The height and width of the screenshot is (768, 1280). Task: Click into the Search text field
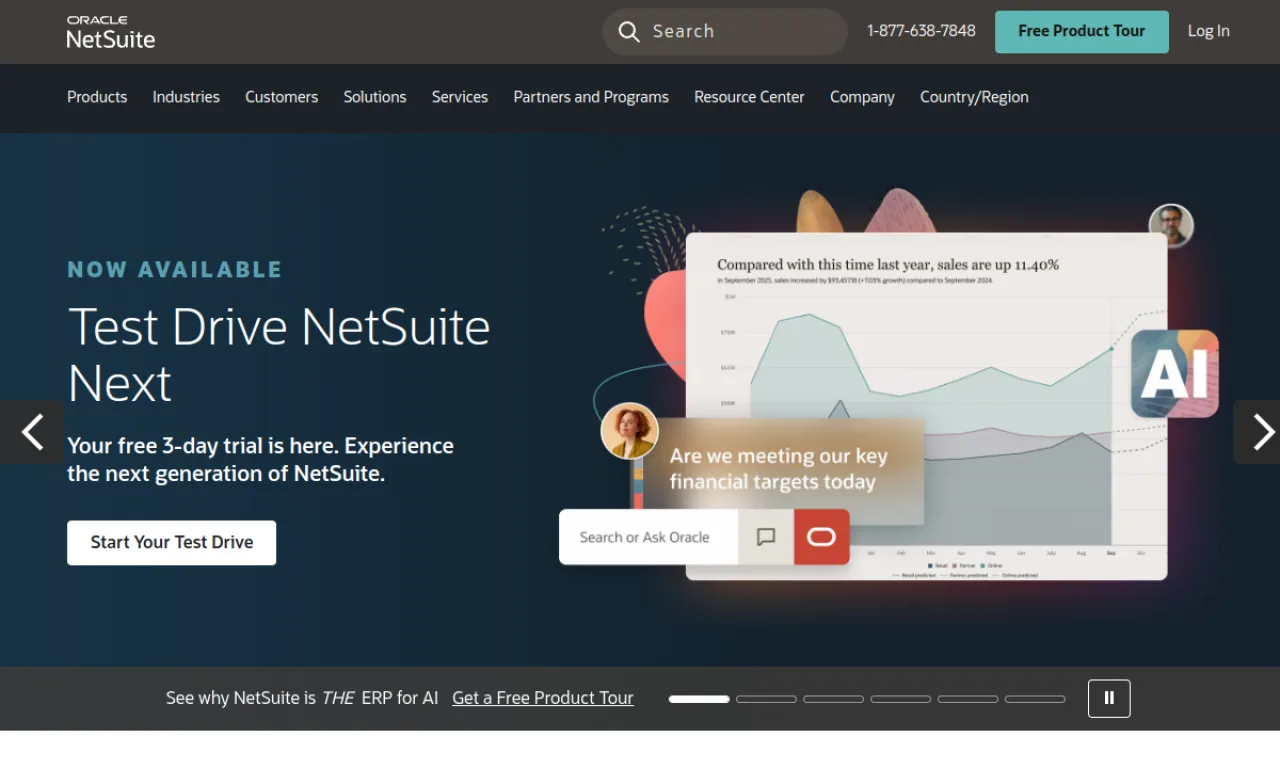pyautogui.click(x=725, y=32)
